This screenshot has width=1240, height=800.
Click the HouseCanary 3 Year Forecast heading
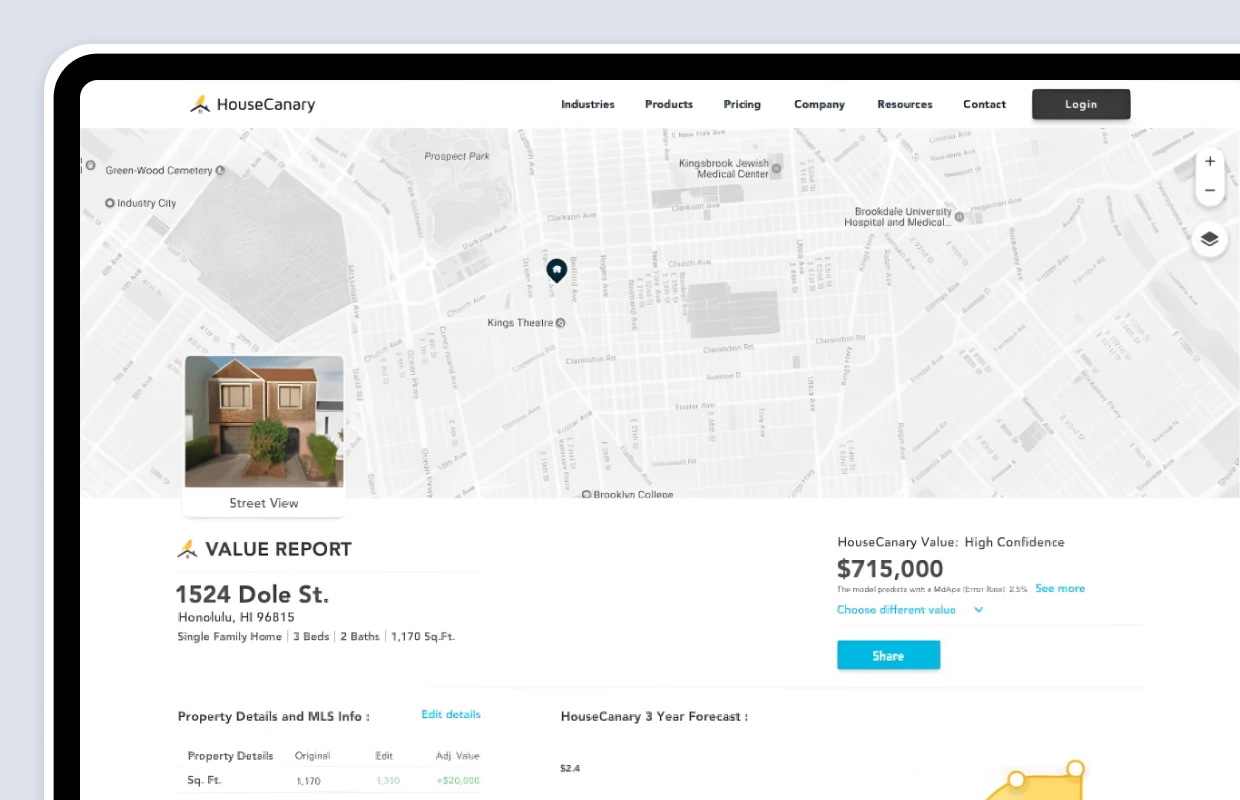click(x=654, y=716)
